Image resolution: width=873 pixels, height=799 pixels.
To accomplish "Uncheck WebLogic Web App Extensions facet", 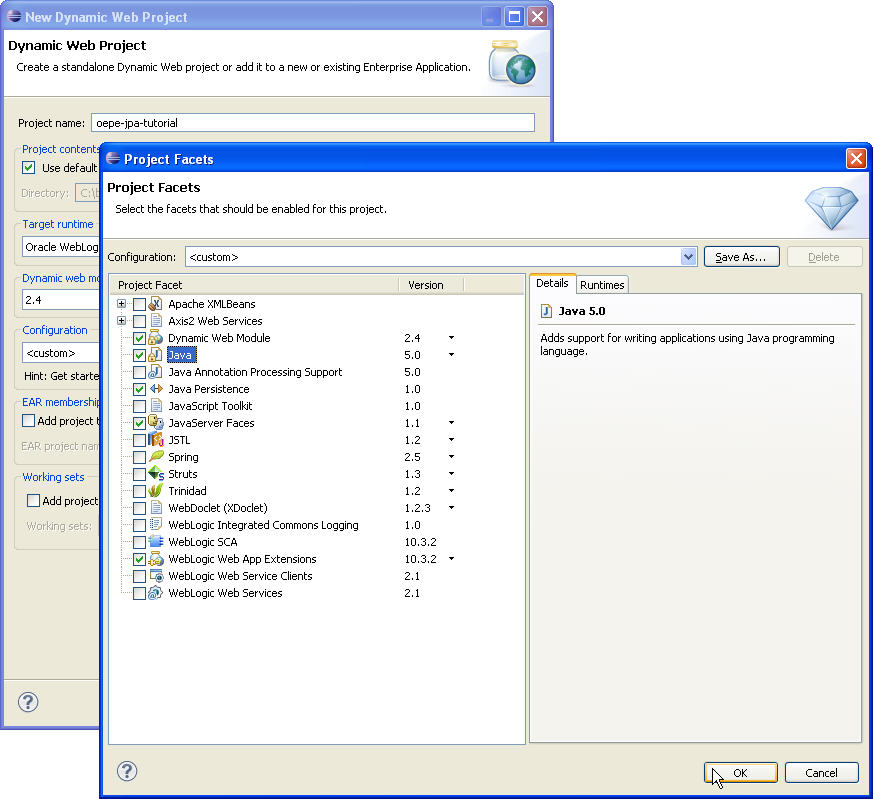I will 139,558.
